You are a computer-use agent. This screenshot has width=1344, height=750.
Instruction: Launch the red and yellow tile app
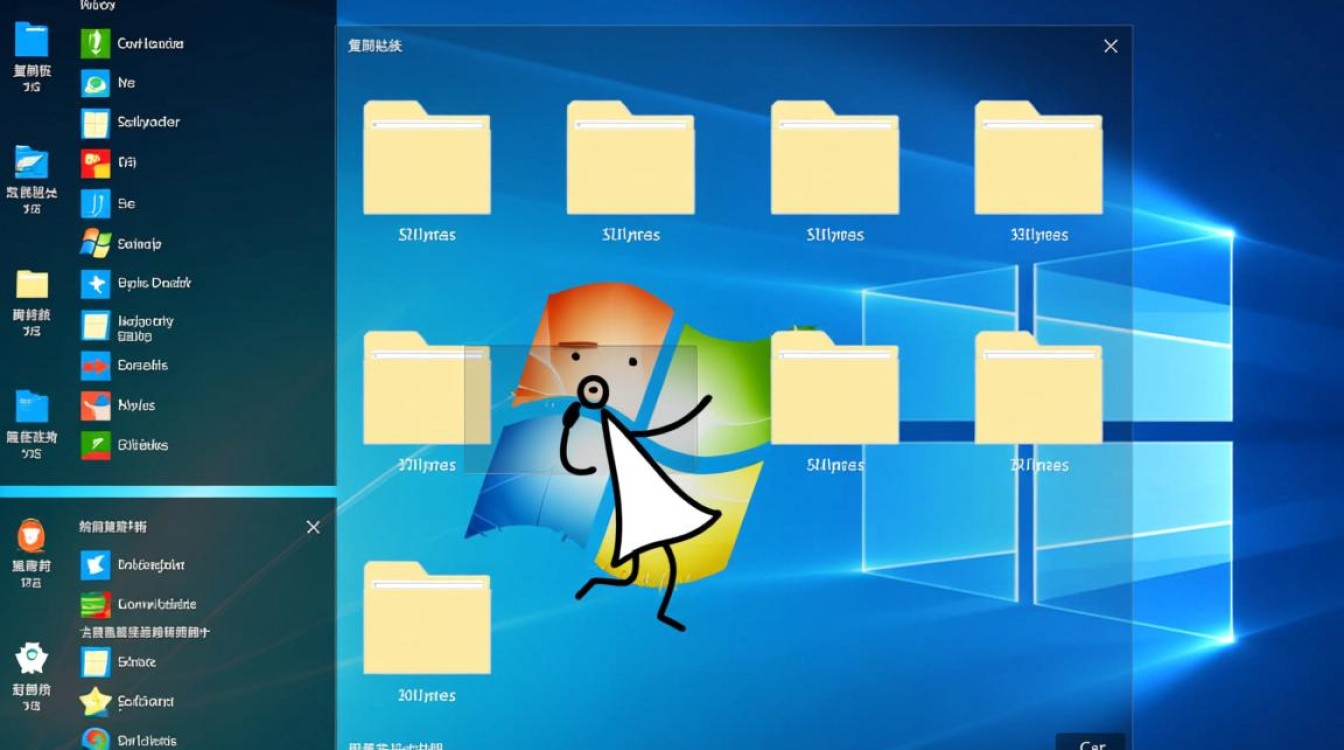(95, 163)
